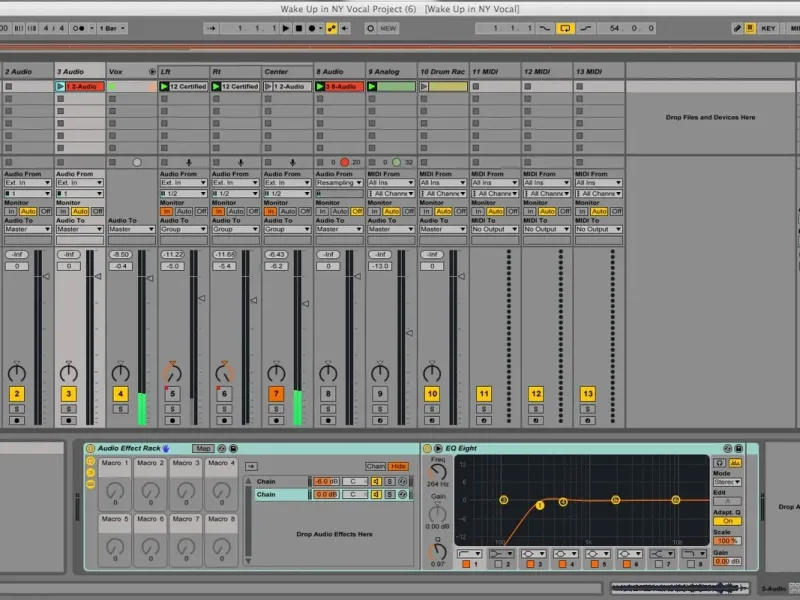Screen dimensions: 800x600
Task: Solo track 7 with its S button
Action: click(x=276, y=409)
